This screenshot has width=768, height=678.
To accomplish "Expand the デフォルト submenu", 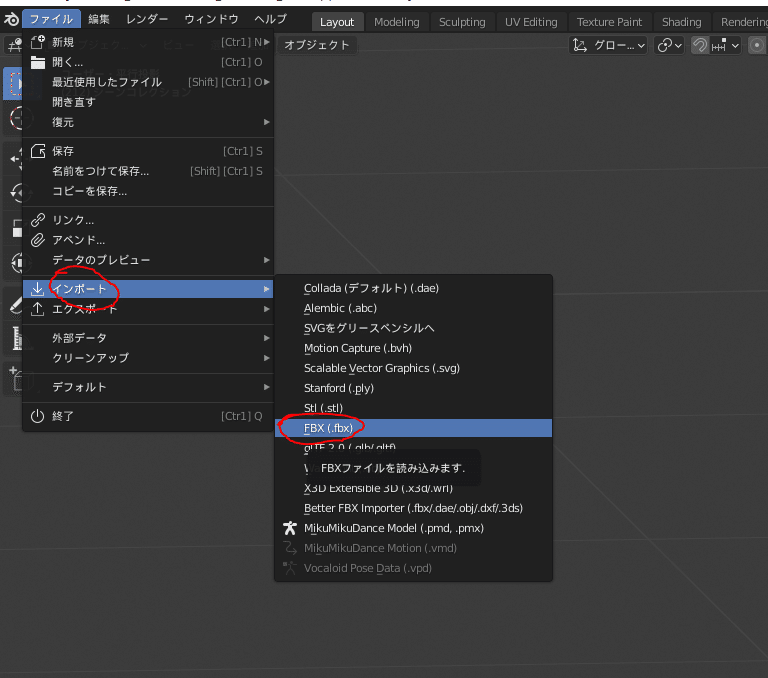I will click(148, 387).
